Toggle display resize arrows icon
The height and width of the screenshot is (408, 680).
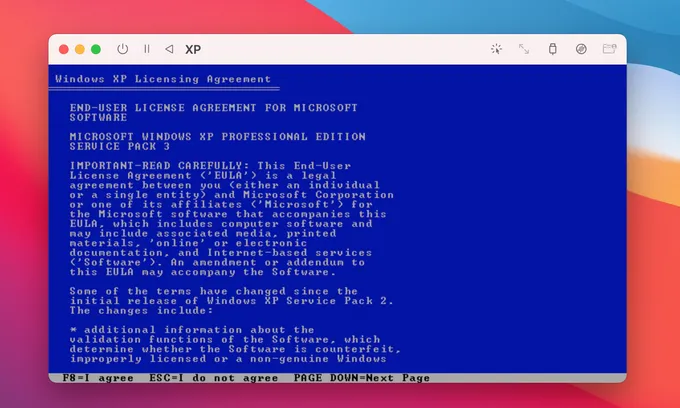coord(524,49)
